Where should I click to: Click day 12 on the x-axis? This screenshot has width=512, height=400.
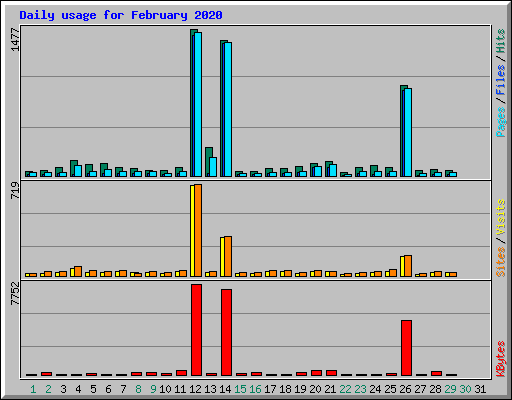[195, 389]
